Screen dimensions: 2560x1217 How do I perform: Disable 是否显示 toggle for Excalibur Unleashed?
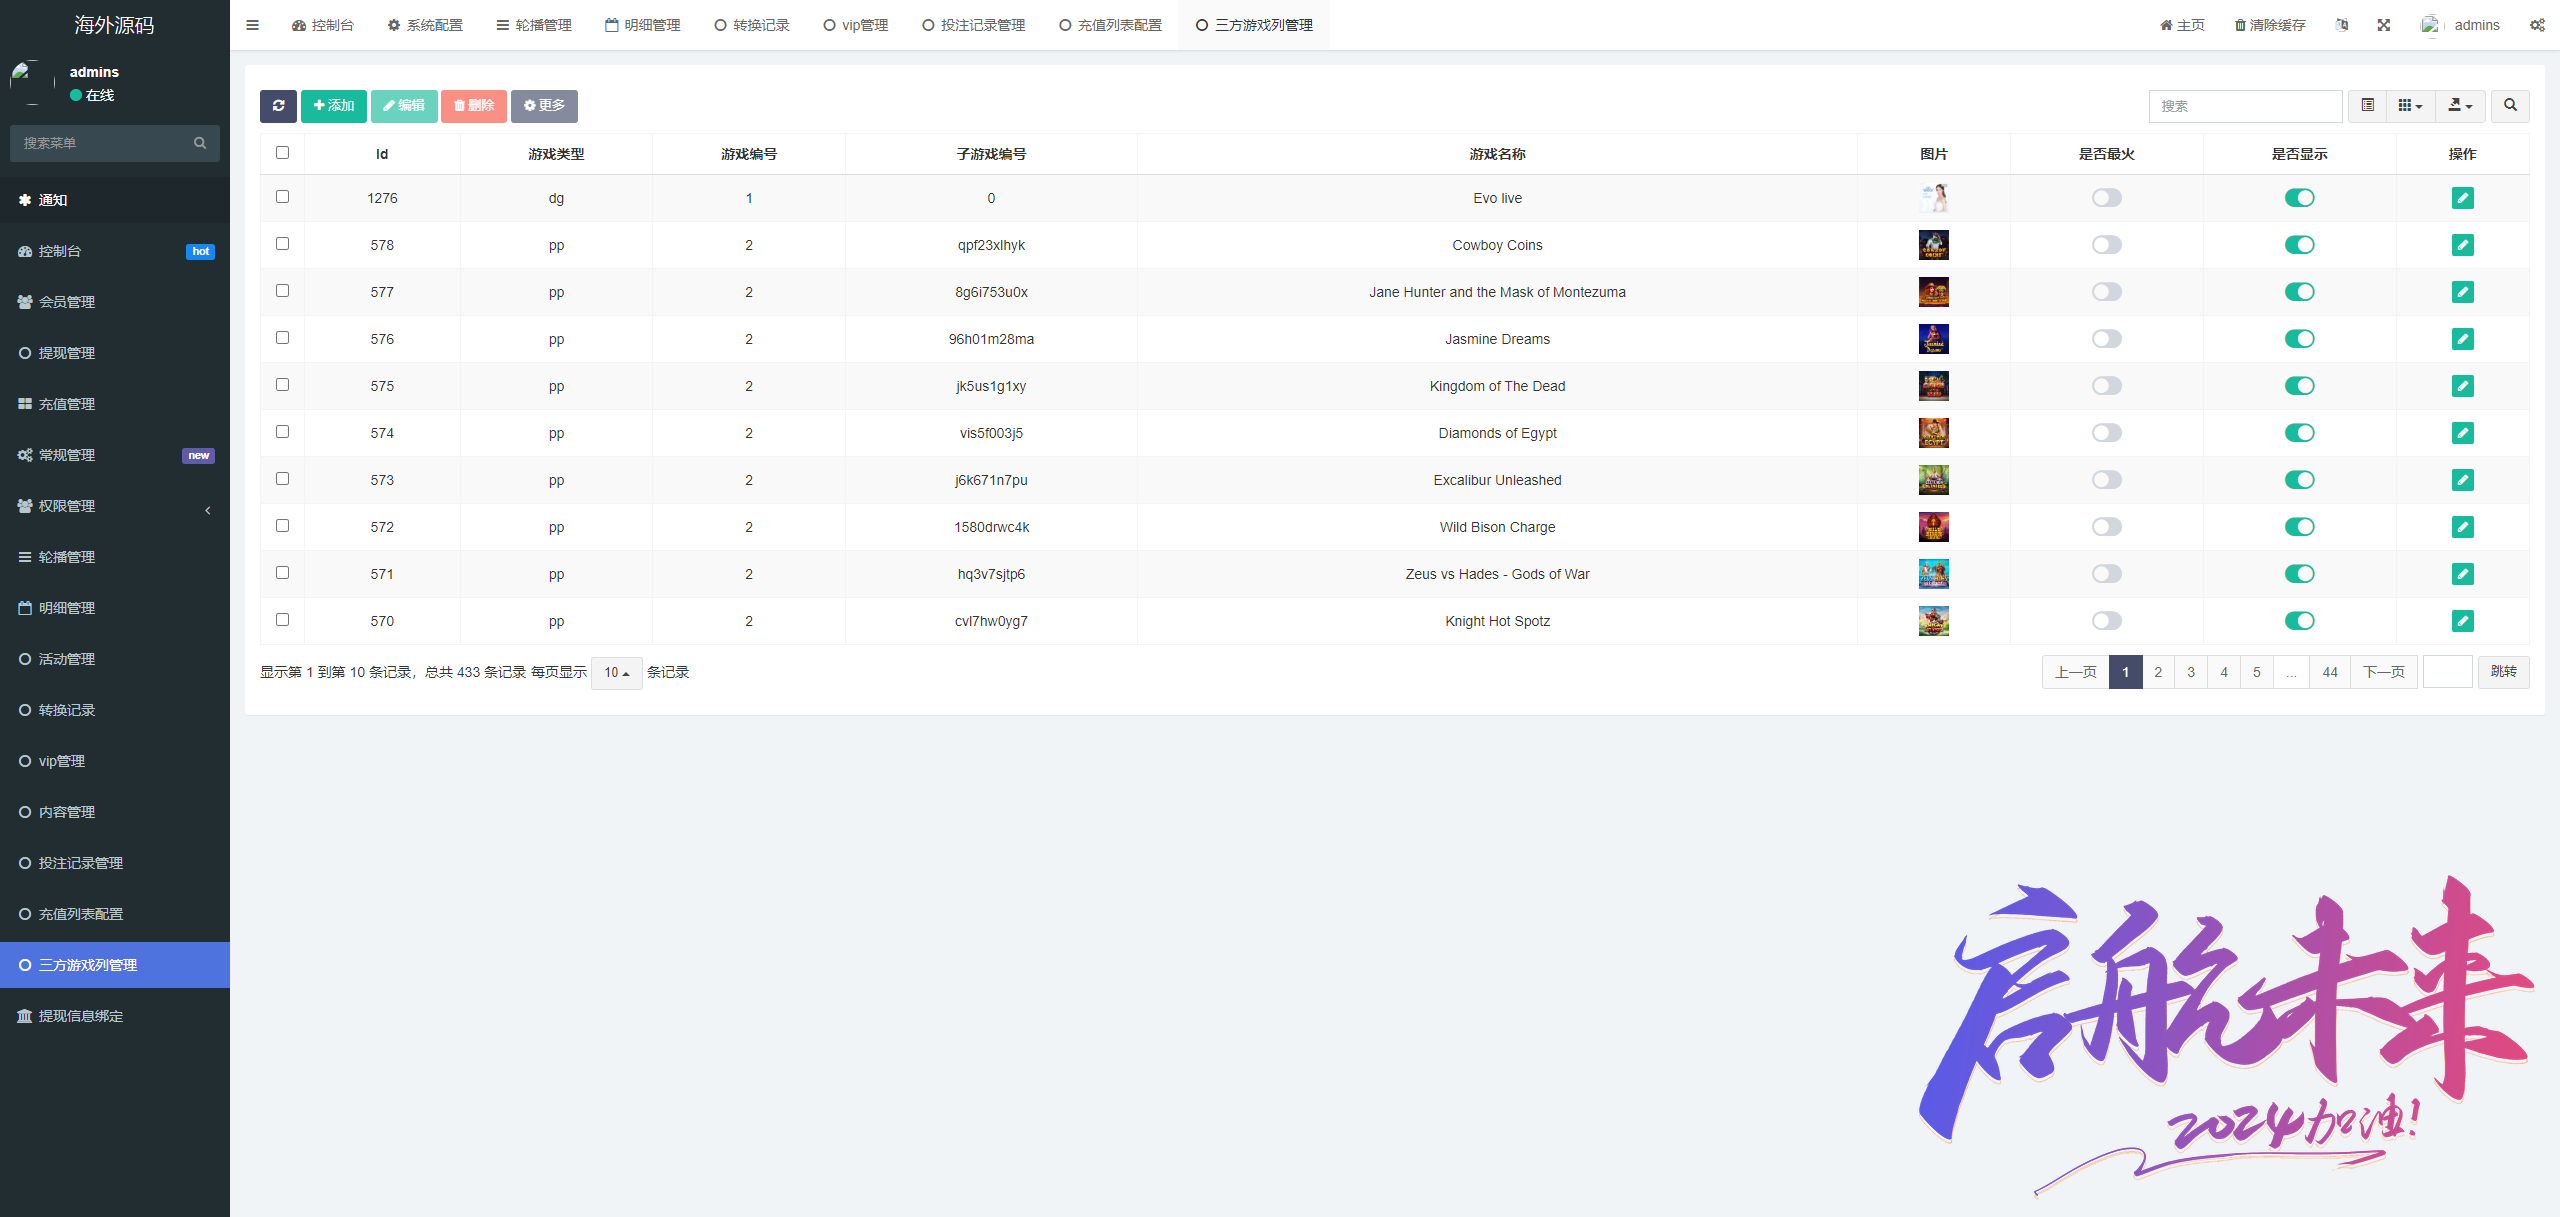click(2299, 480)
